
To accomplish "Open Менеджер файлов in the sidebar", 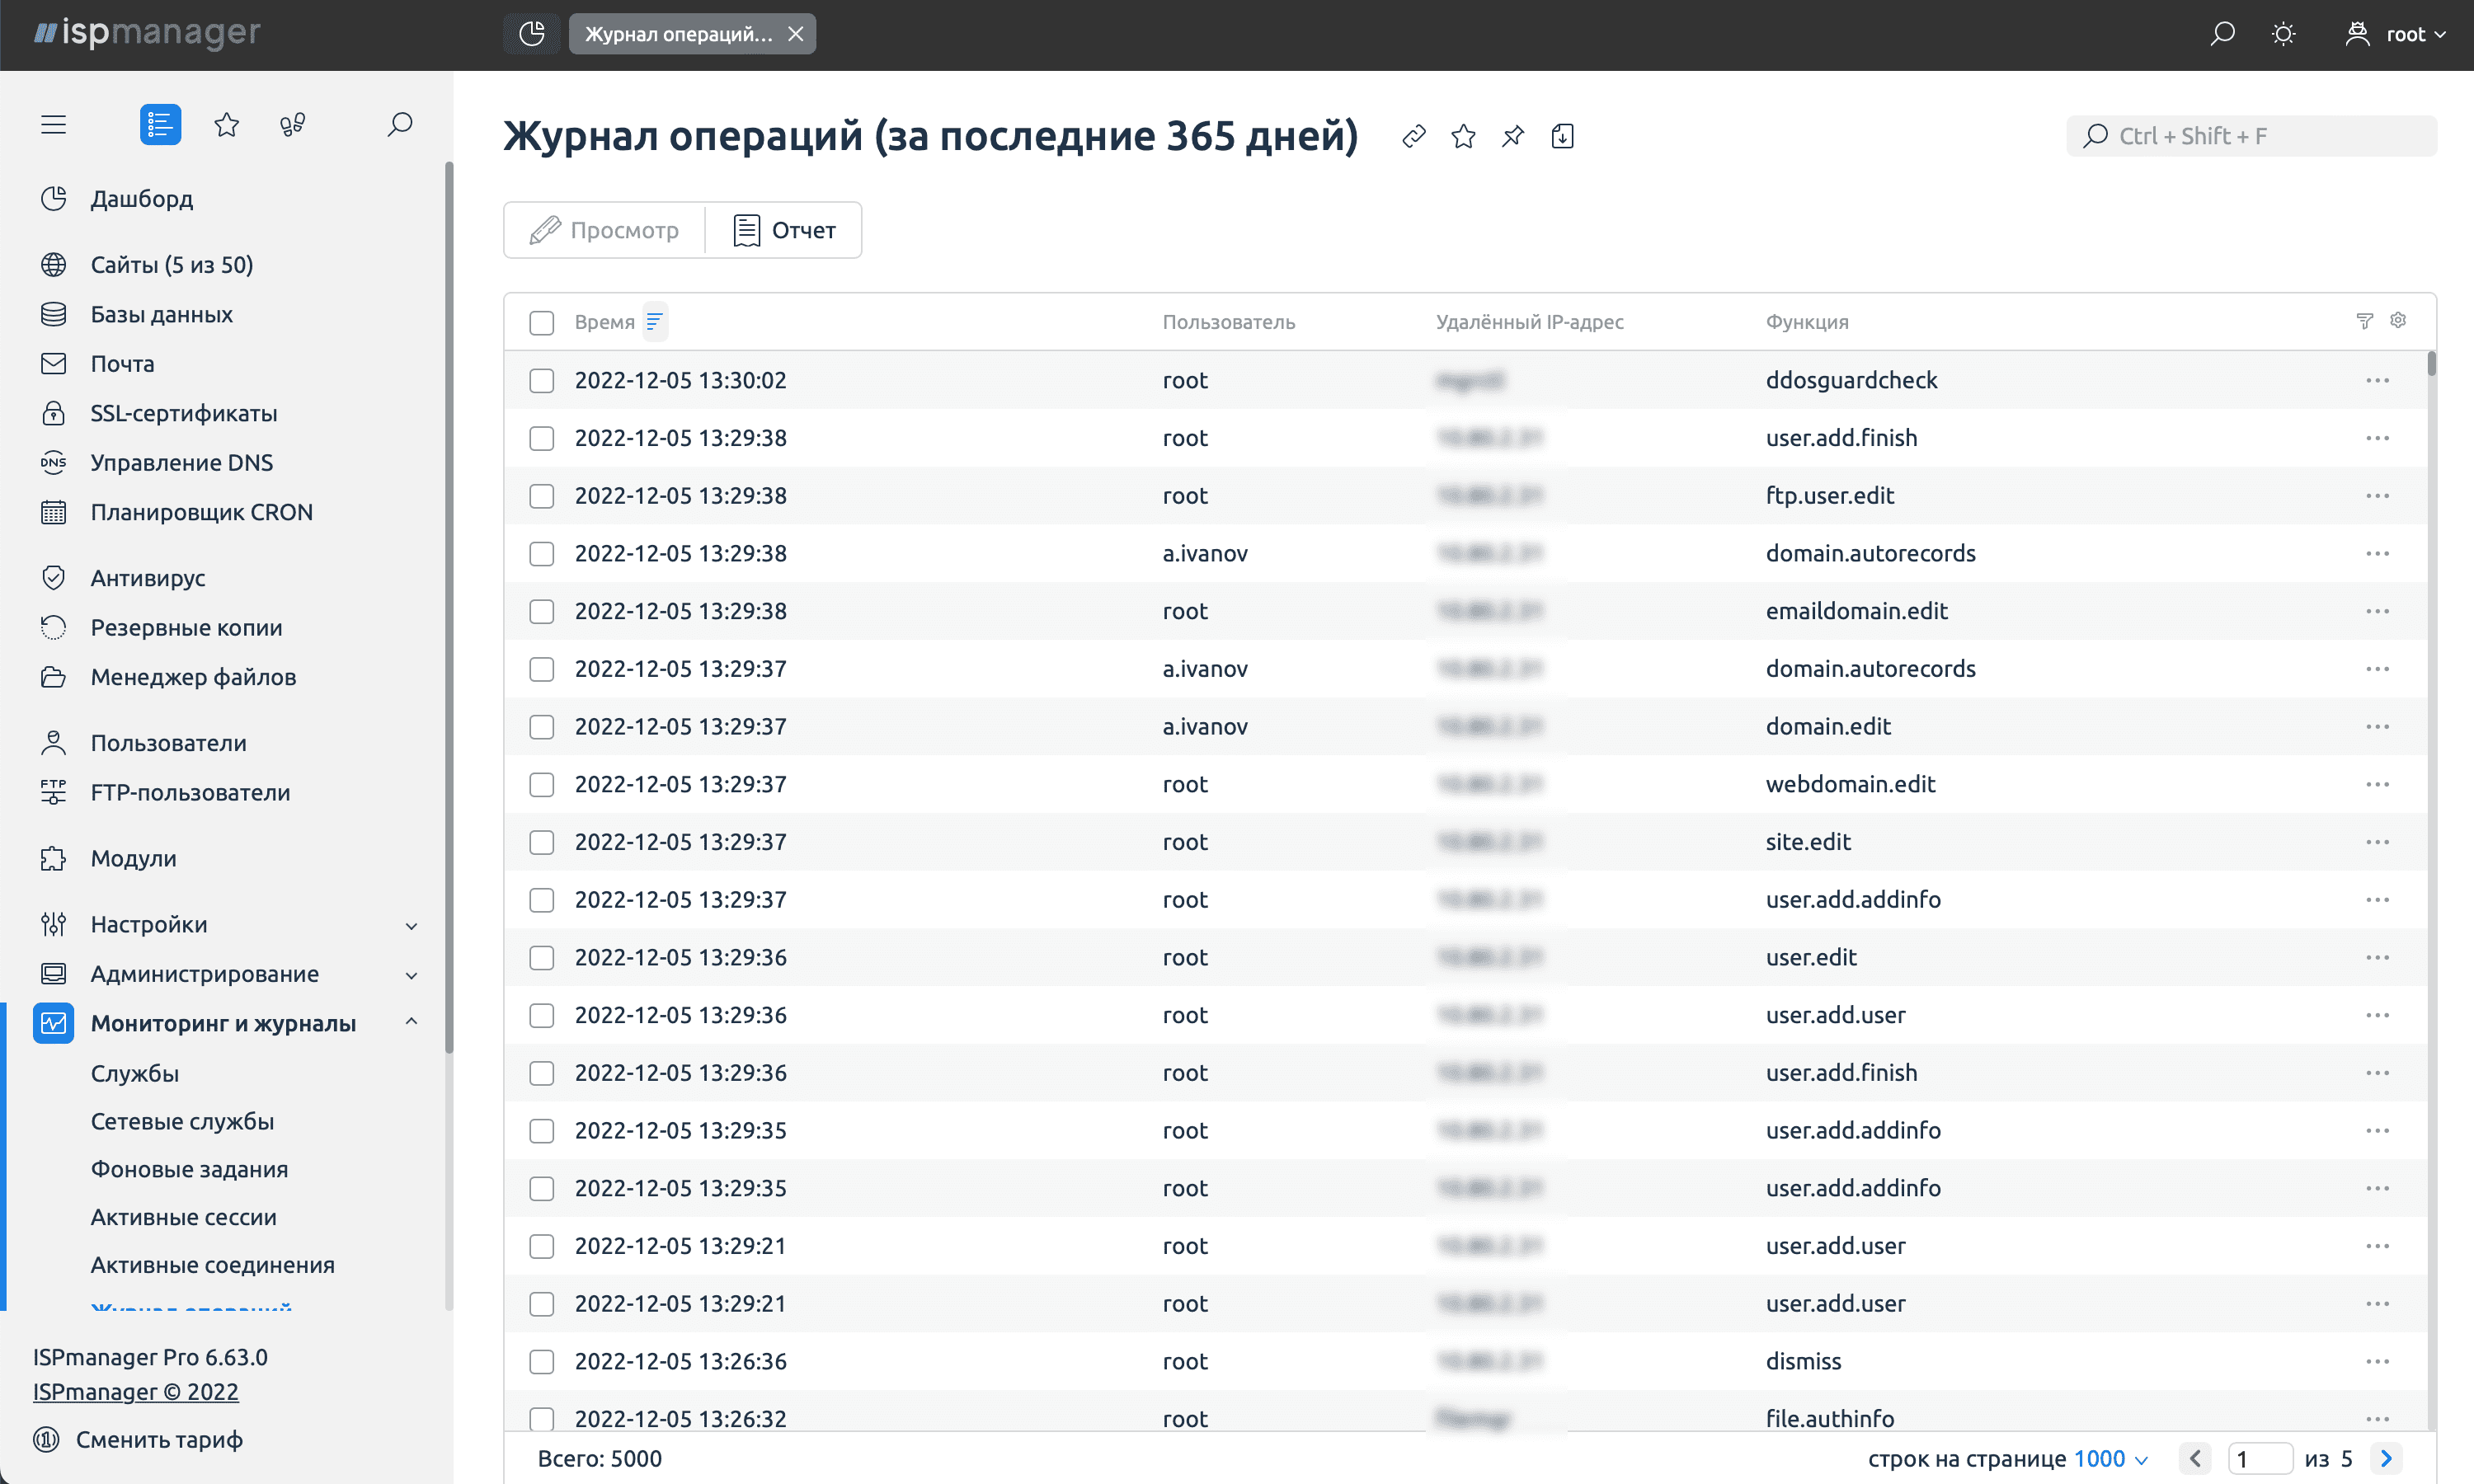I will click(x=193, y=677).
